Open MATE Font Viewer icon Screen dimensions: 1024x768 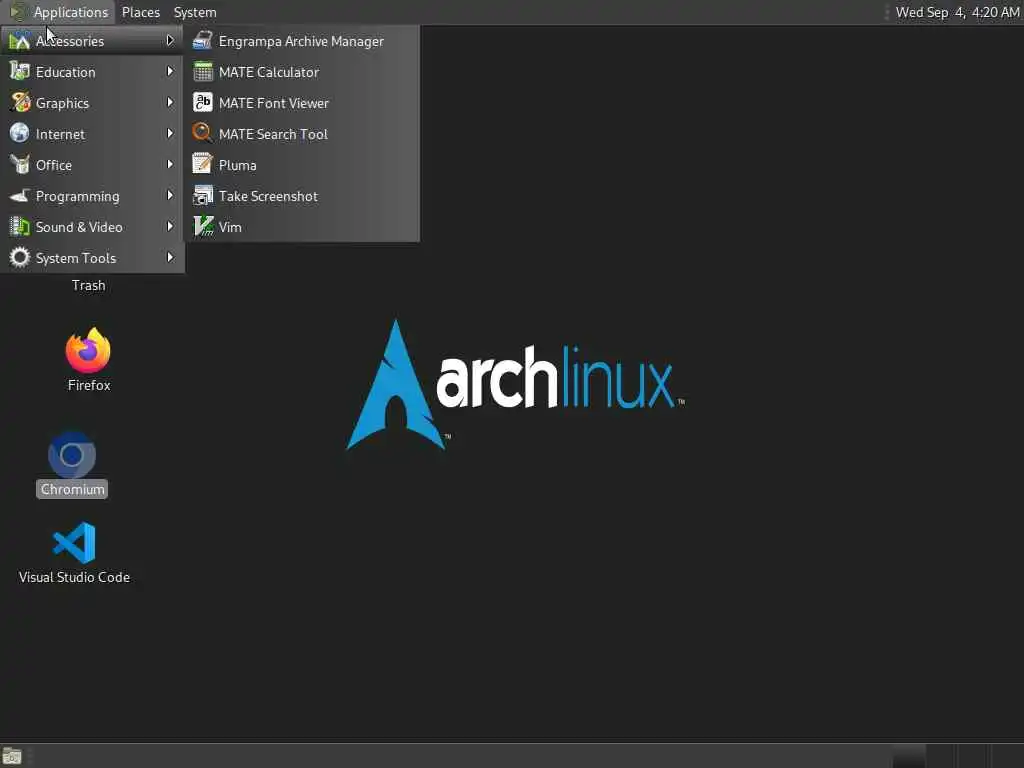202,103
